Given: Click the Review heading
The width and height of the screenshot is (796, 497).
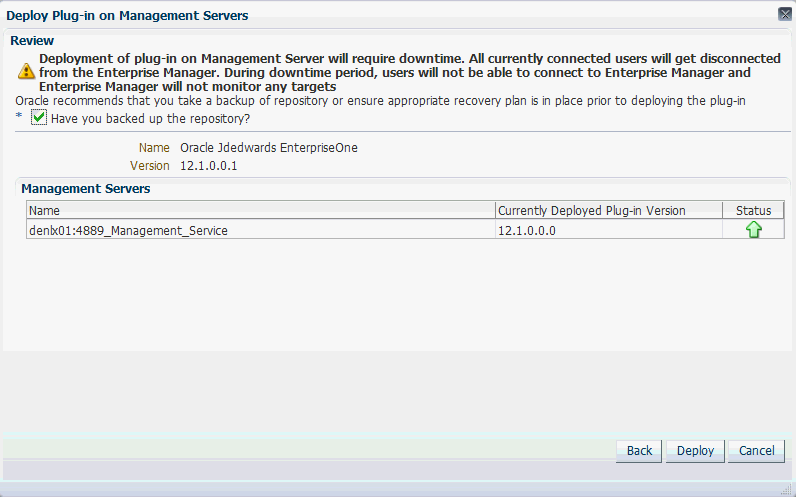Looking at the screenshot, I should (x=32, y=41).
